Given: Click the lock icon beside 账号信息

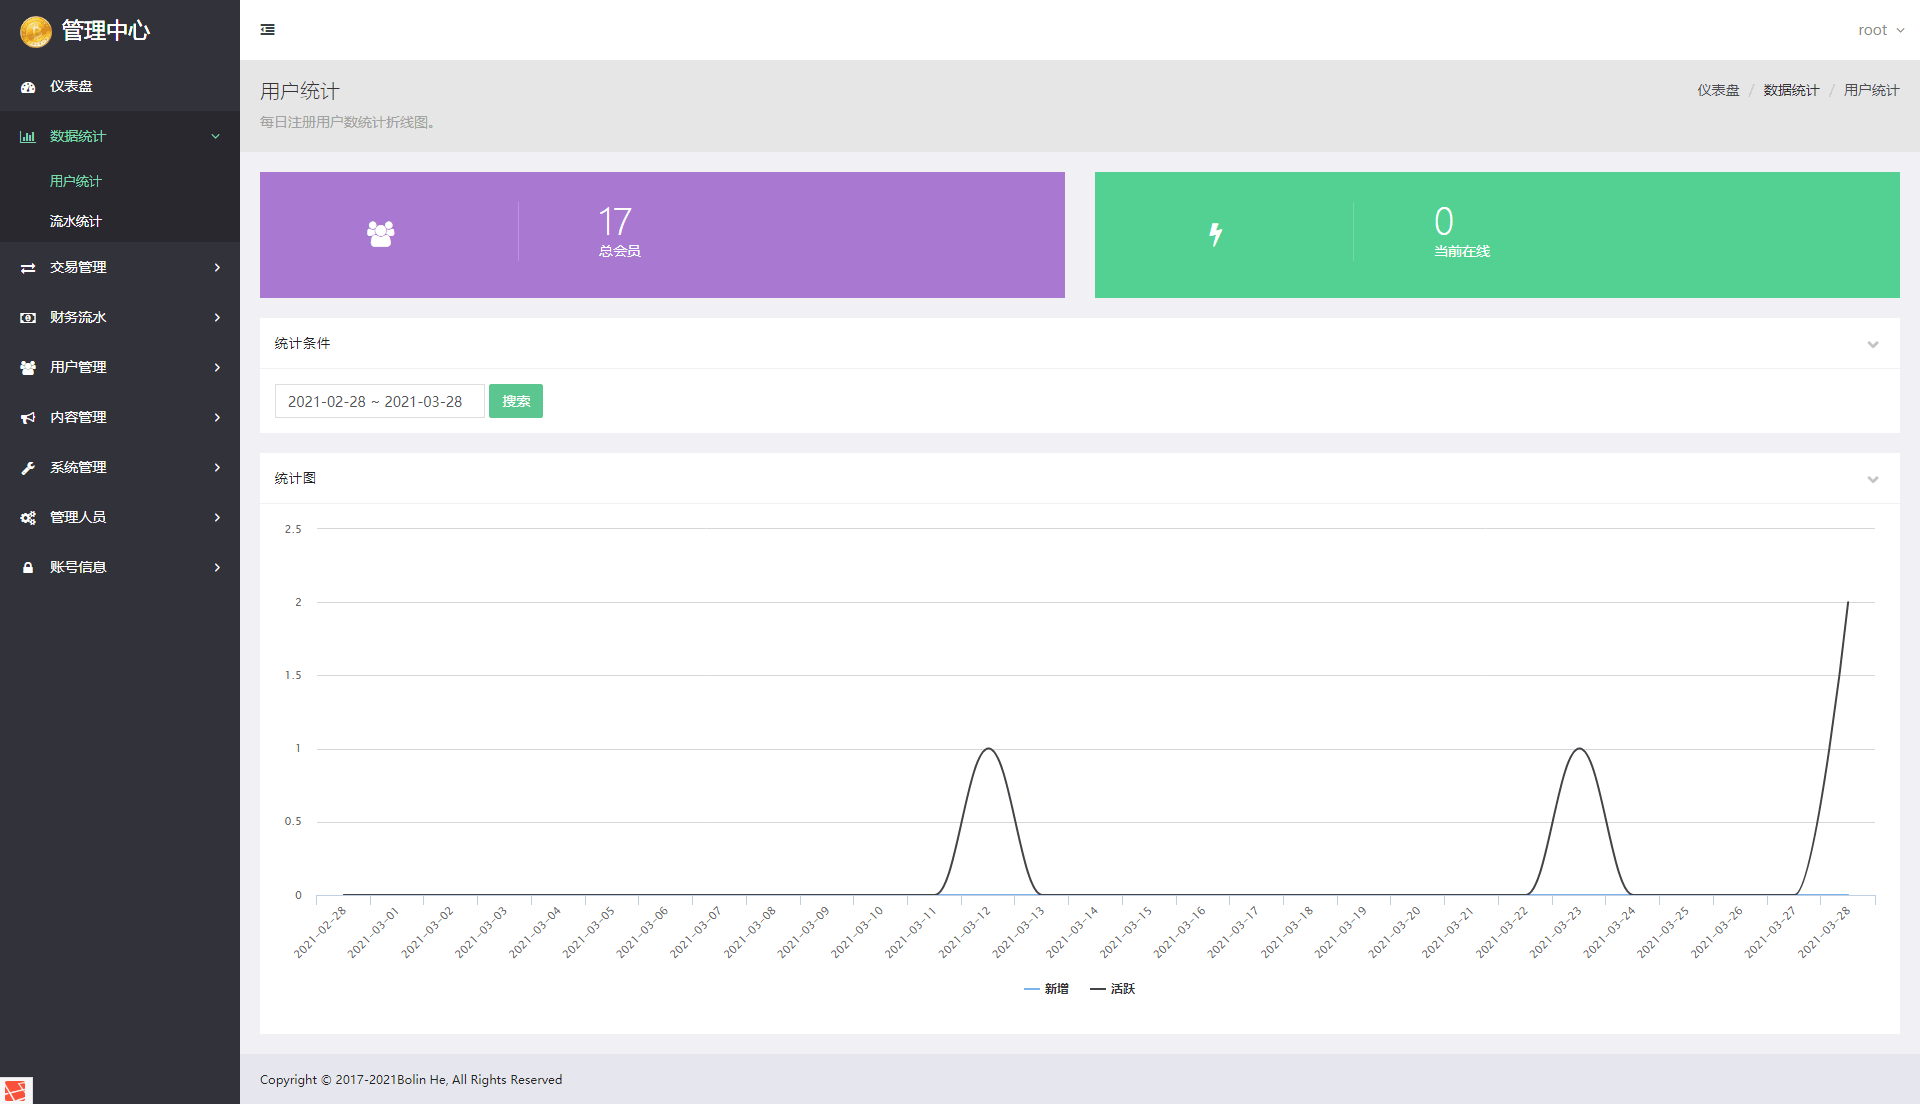Looking at the screenshot, I should (x=28, y=568).
